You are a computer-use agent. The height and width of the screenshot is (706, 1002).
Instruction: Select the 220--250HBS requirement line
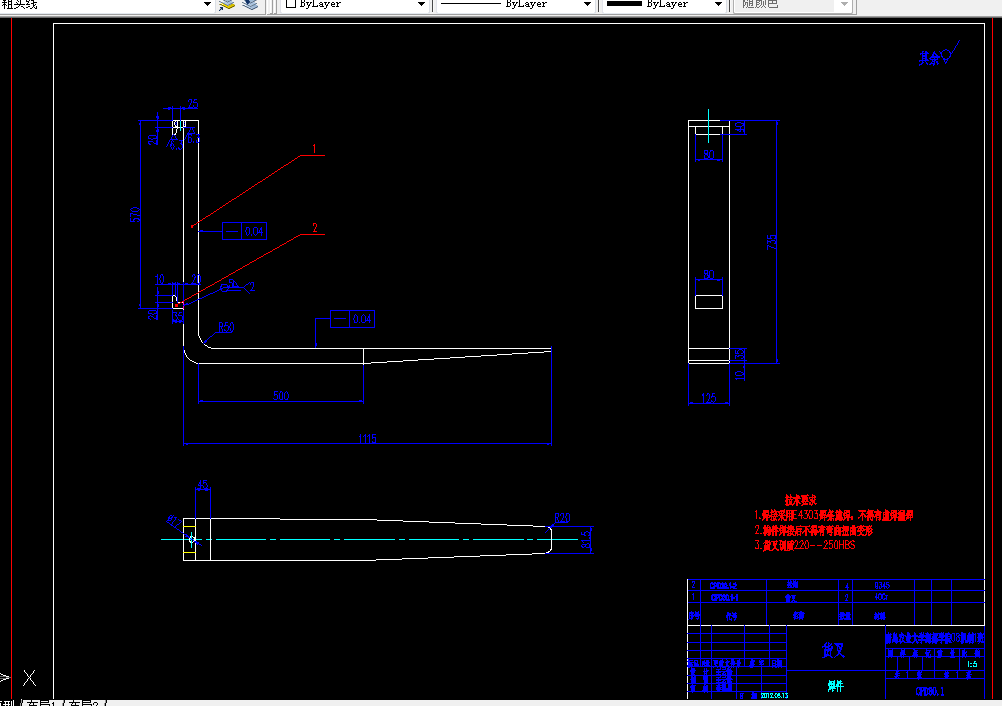[x=805, y=545]
